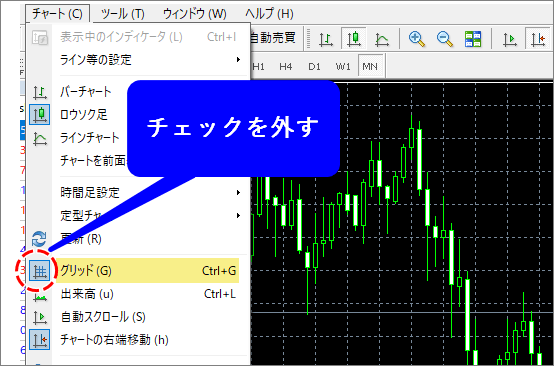Image resolution: width=554 pixels, height=366 pixels.
Task: Toggle auto scroll in the toolbar
Action: point(510,39)
